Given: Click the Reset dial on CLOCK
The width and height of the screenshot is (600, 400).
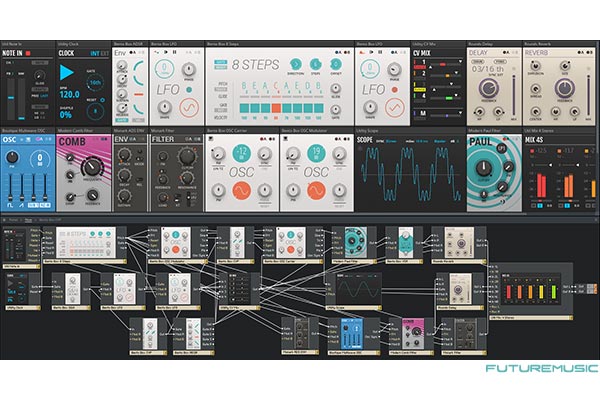Looking at the screenshot, I should coord(95,111).
